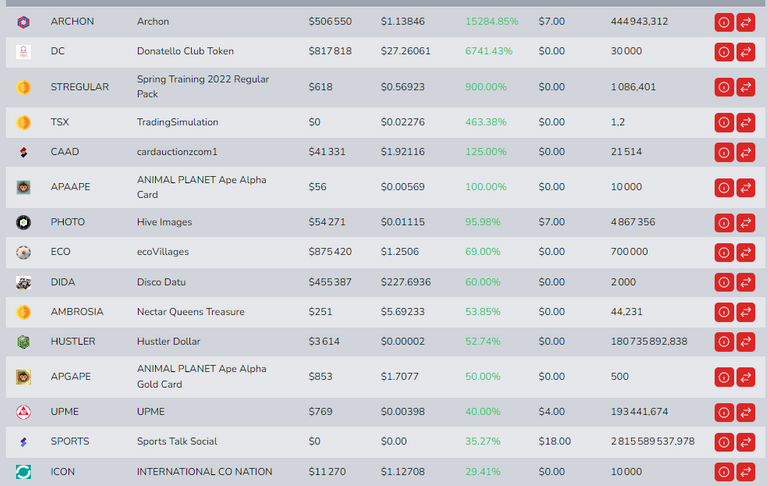Select the TradingSimulation name
Screen dimensions: 768x486
pyautogui.click(x=177, y=122)
